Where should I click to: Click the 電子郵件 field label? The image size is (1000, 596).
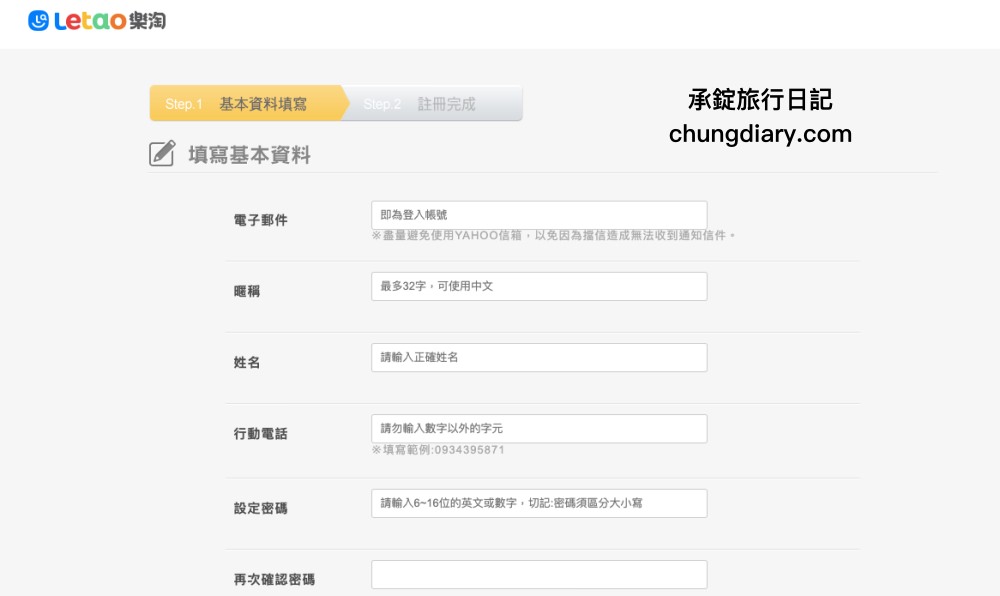tap(260, 220)
